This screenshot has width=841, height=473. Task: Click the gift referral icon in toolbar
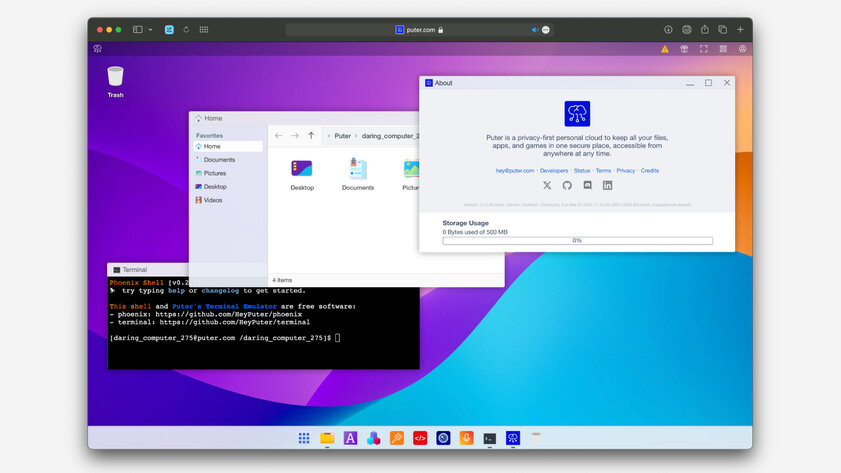point(684,49)
